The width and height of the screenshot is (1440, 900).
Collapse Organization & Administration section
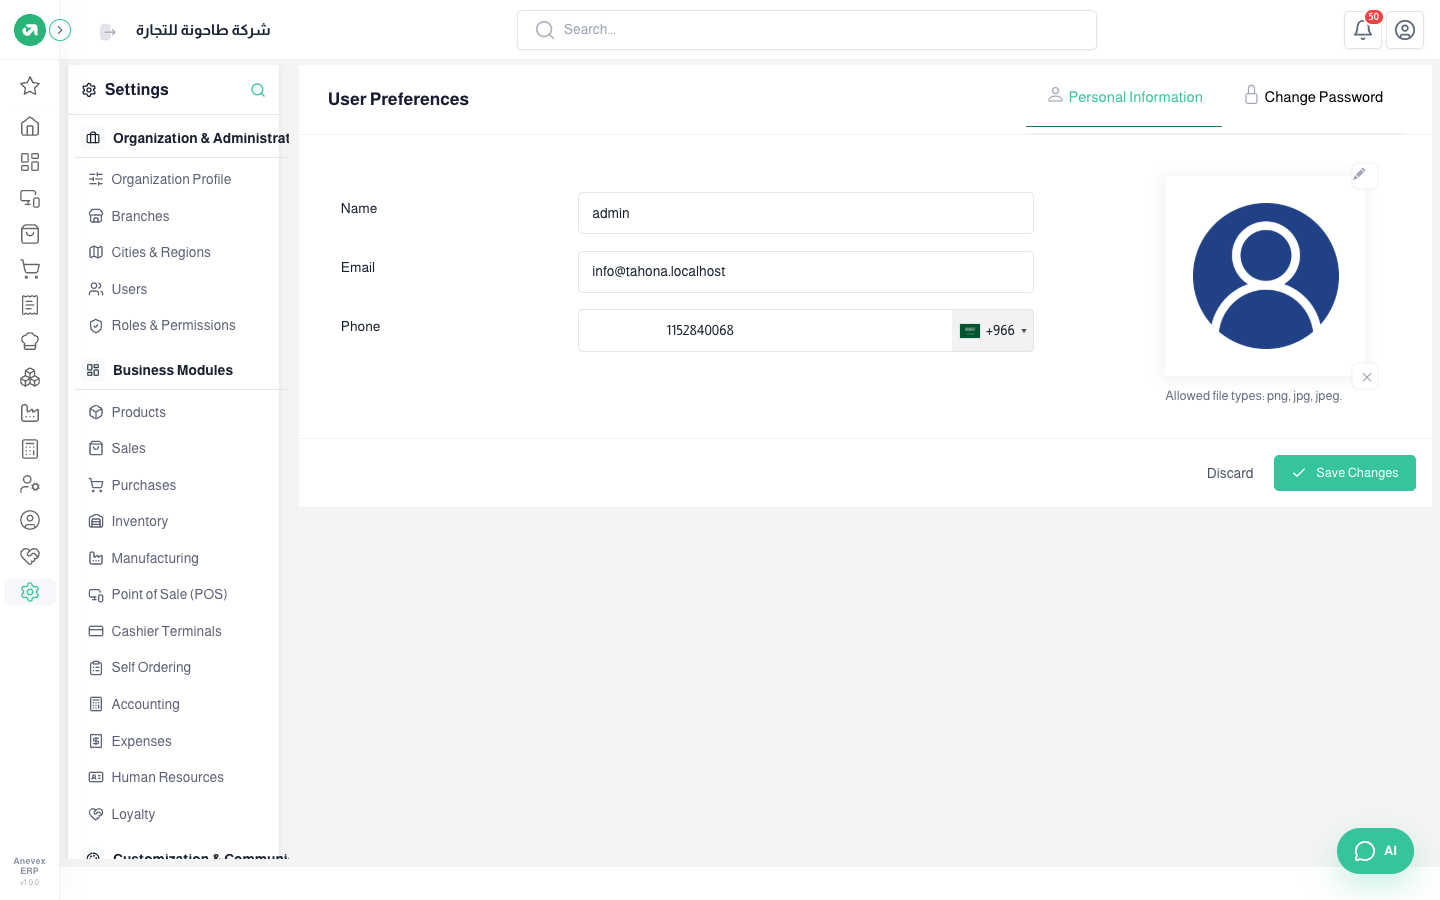point(186,138)
